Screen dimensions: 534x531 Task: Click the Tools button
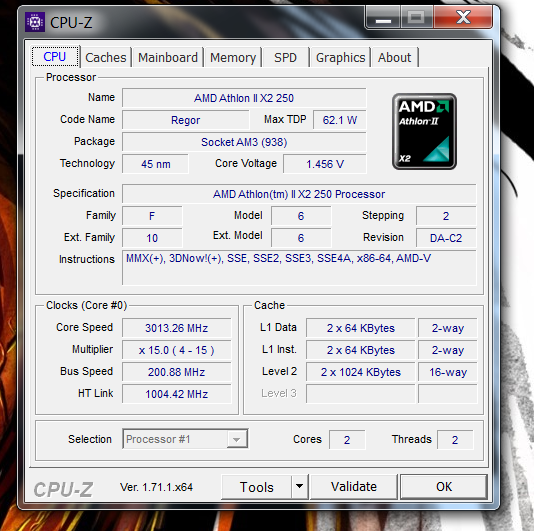(256, 487)
